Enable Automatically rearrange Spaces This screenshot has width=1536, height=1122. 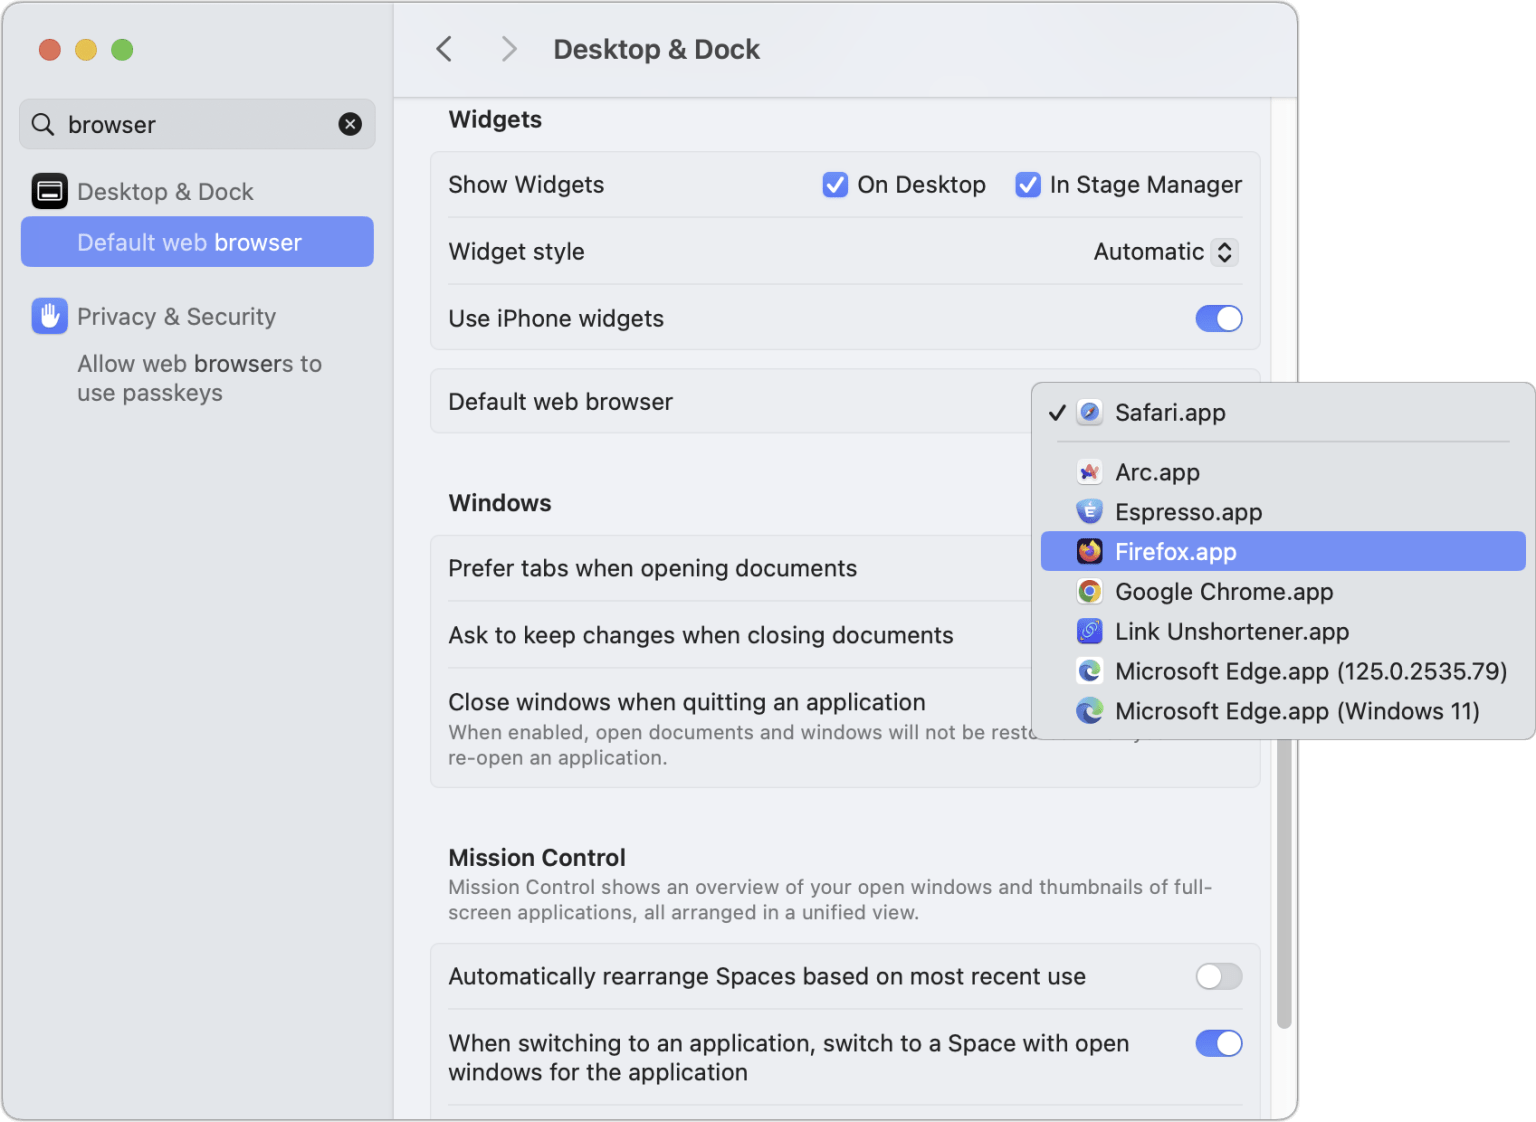click(1218, 977)
